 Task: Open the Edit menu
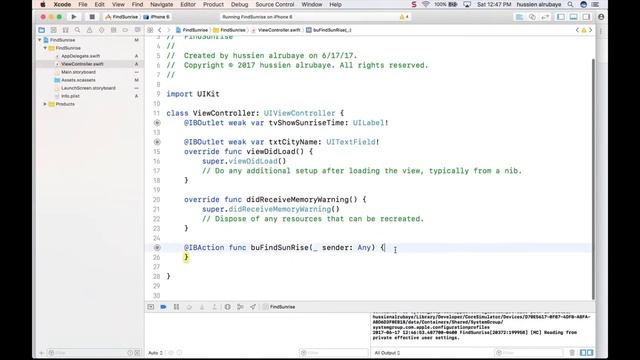click(100, 4)
